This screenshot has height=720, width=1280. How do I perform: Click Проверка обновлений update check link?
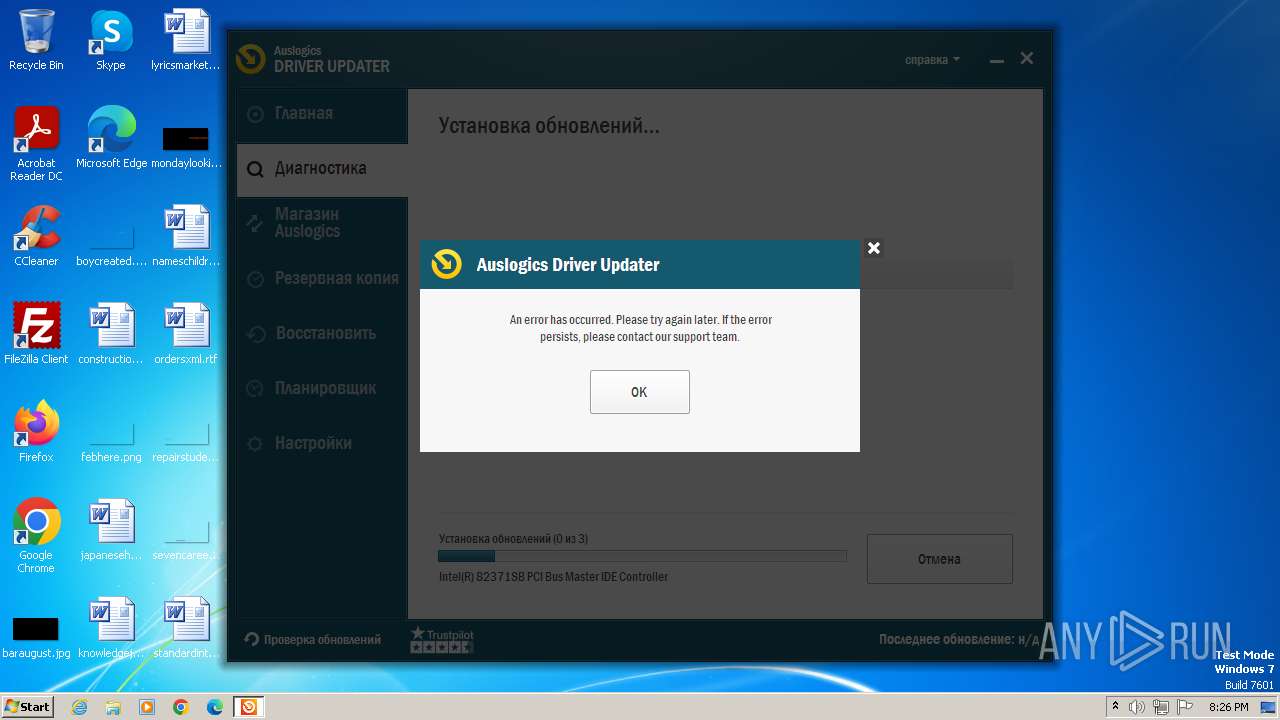pos(313,639)
